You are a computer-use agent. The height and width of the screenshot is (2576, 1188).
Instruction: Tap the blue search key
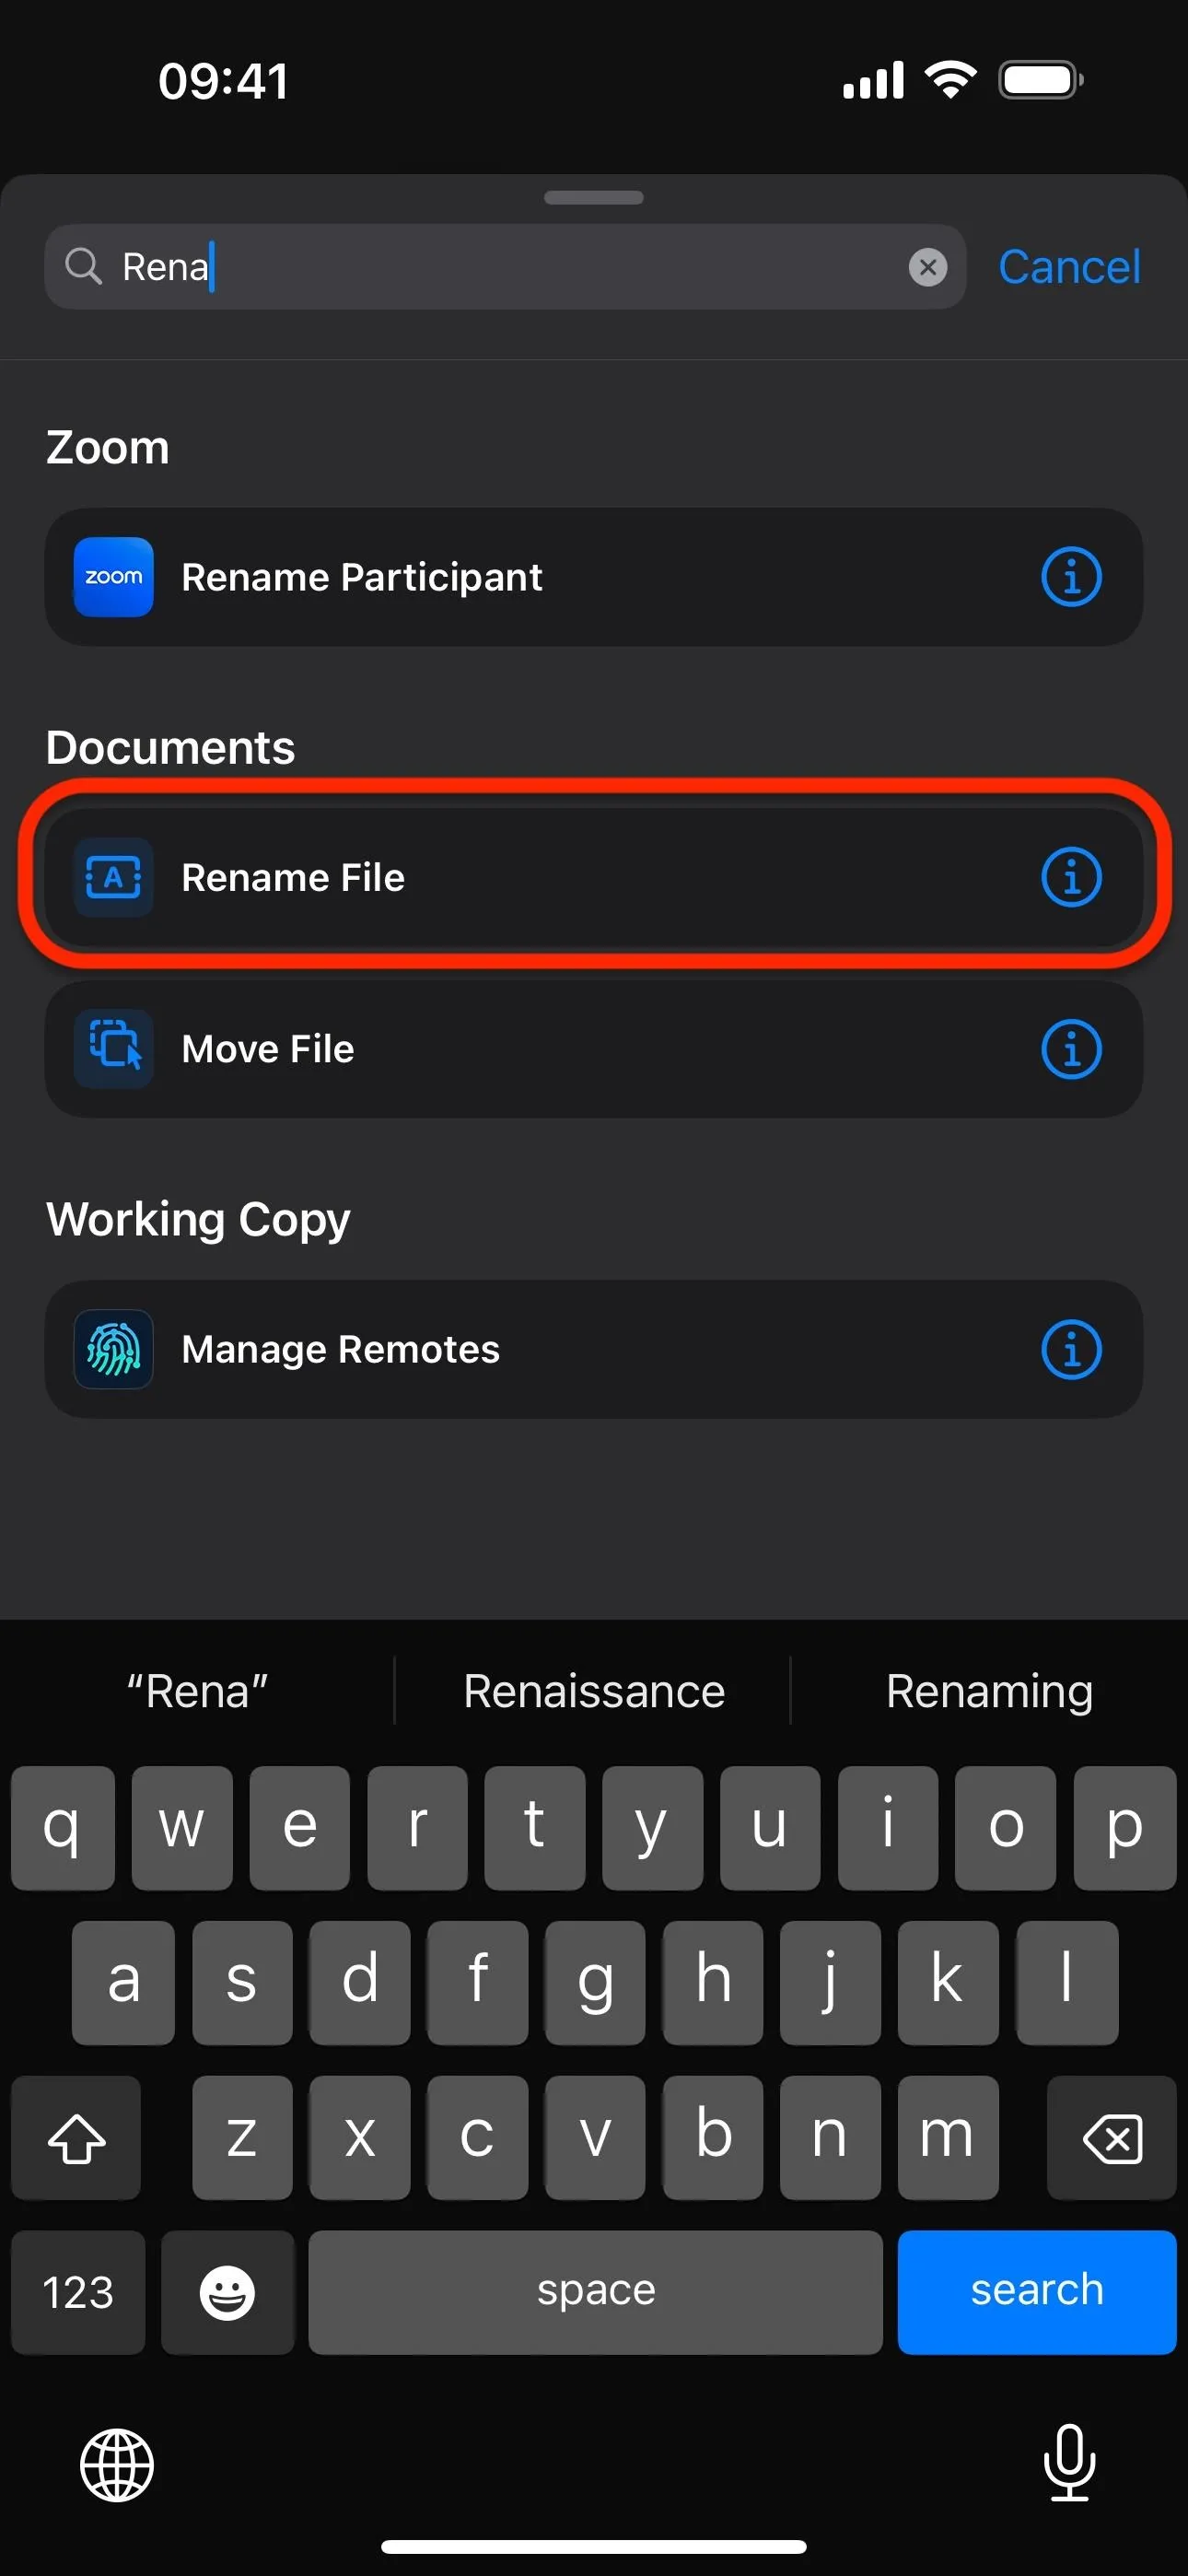tap(1036, 2292)
